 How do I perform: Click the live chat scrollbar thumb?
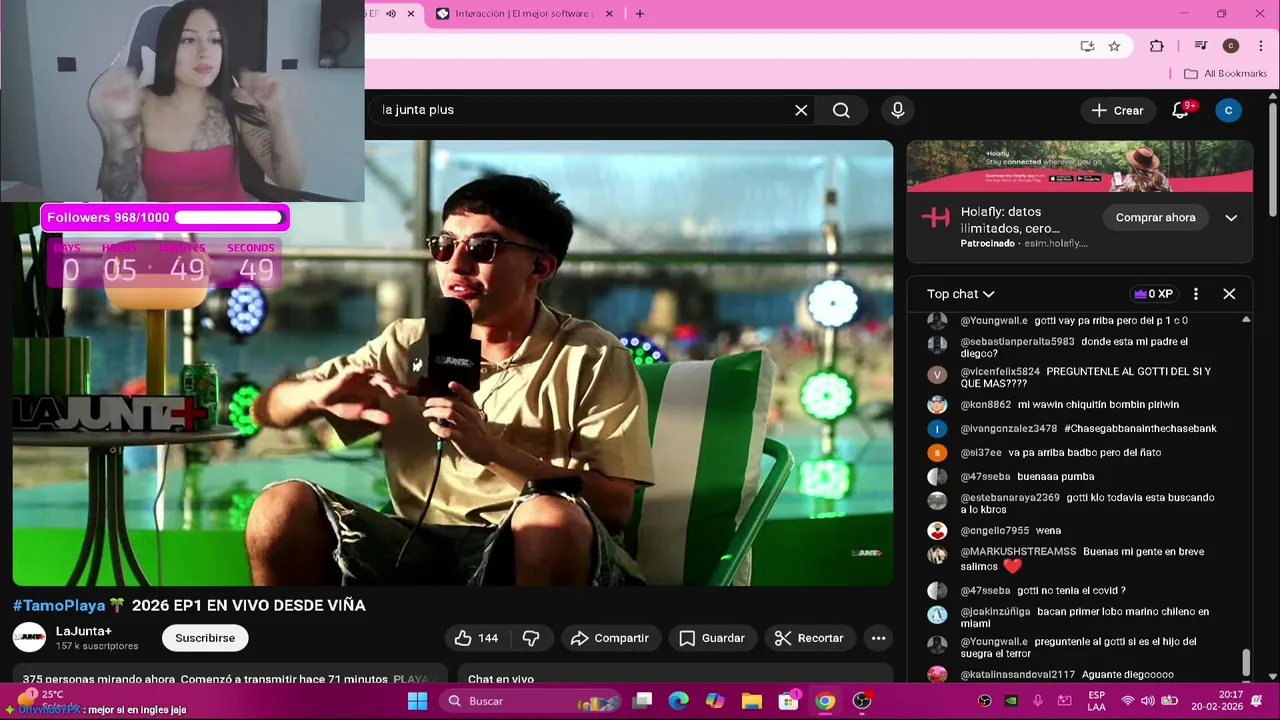[1246, 662]
